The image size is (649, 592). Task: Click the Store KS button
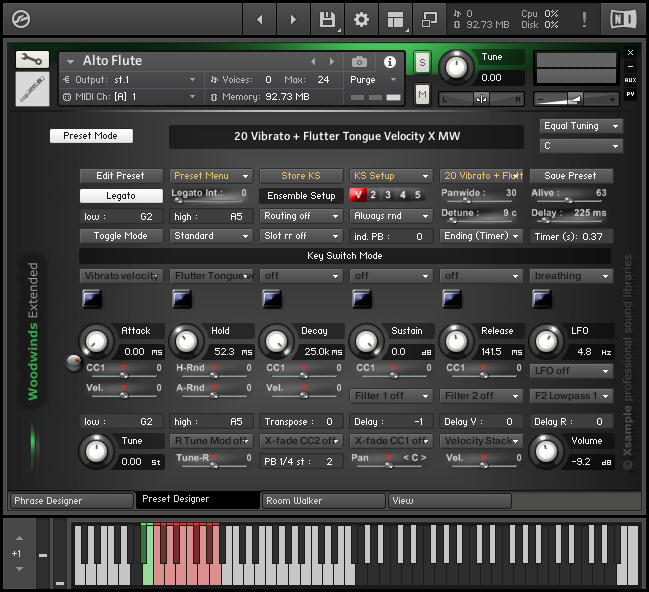(301, 176)
